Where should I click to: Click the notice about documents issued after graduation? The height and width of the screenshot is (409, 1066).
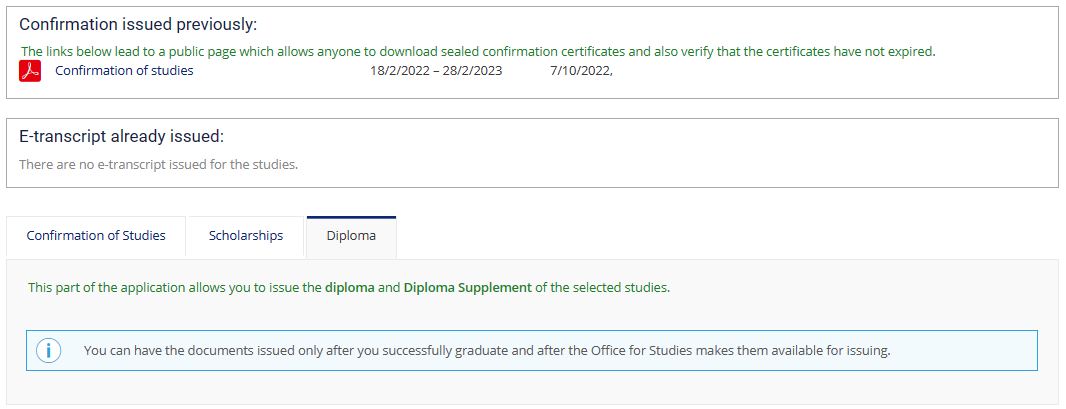pyautogui.click(x=487, y=351)
